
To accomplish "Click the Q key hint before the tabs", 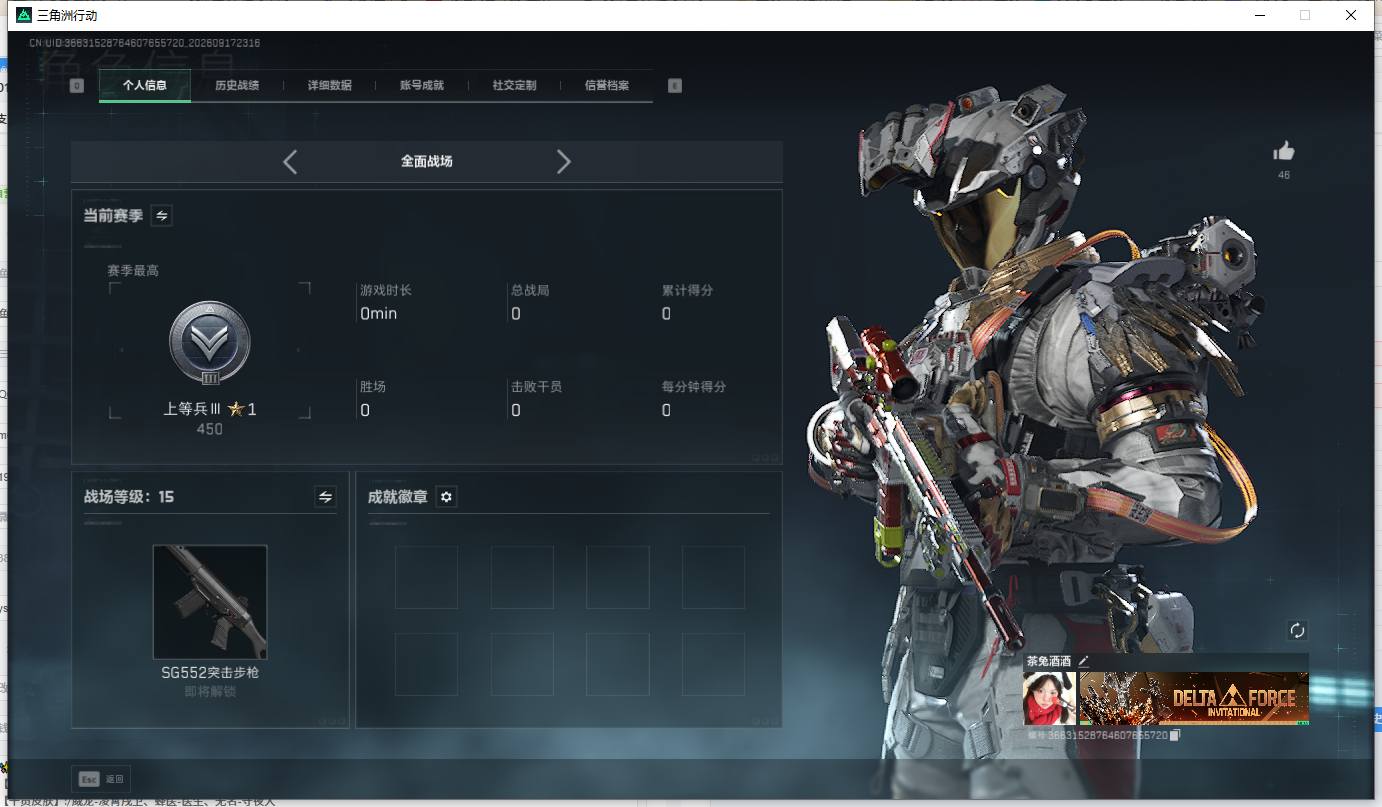I will tap(77, 86).
